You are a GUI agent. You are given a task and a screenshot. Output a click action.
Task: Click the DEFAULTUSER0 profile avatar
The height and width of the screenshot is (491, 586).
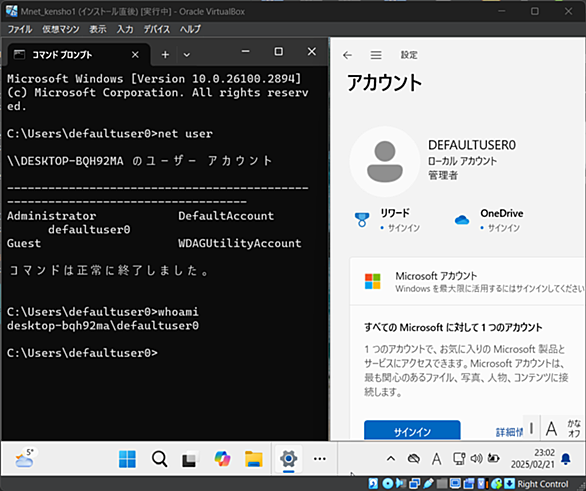coord(385,162)
